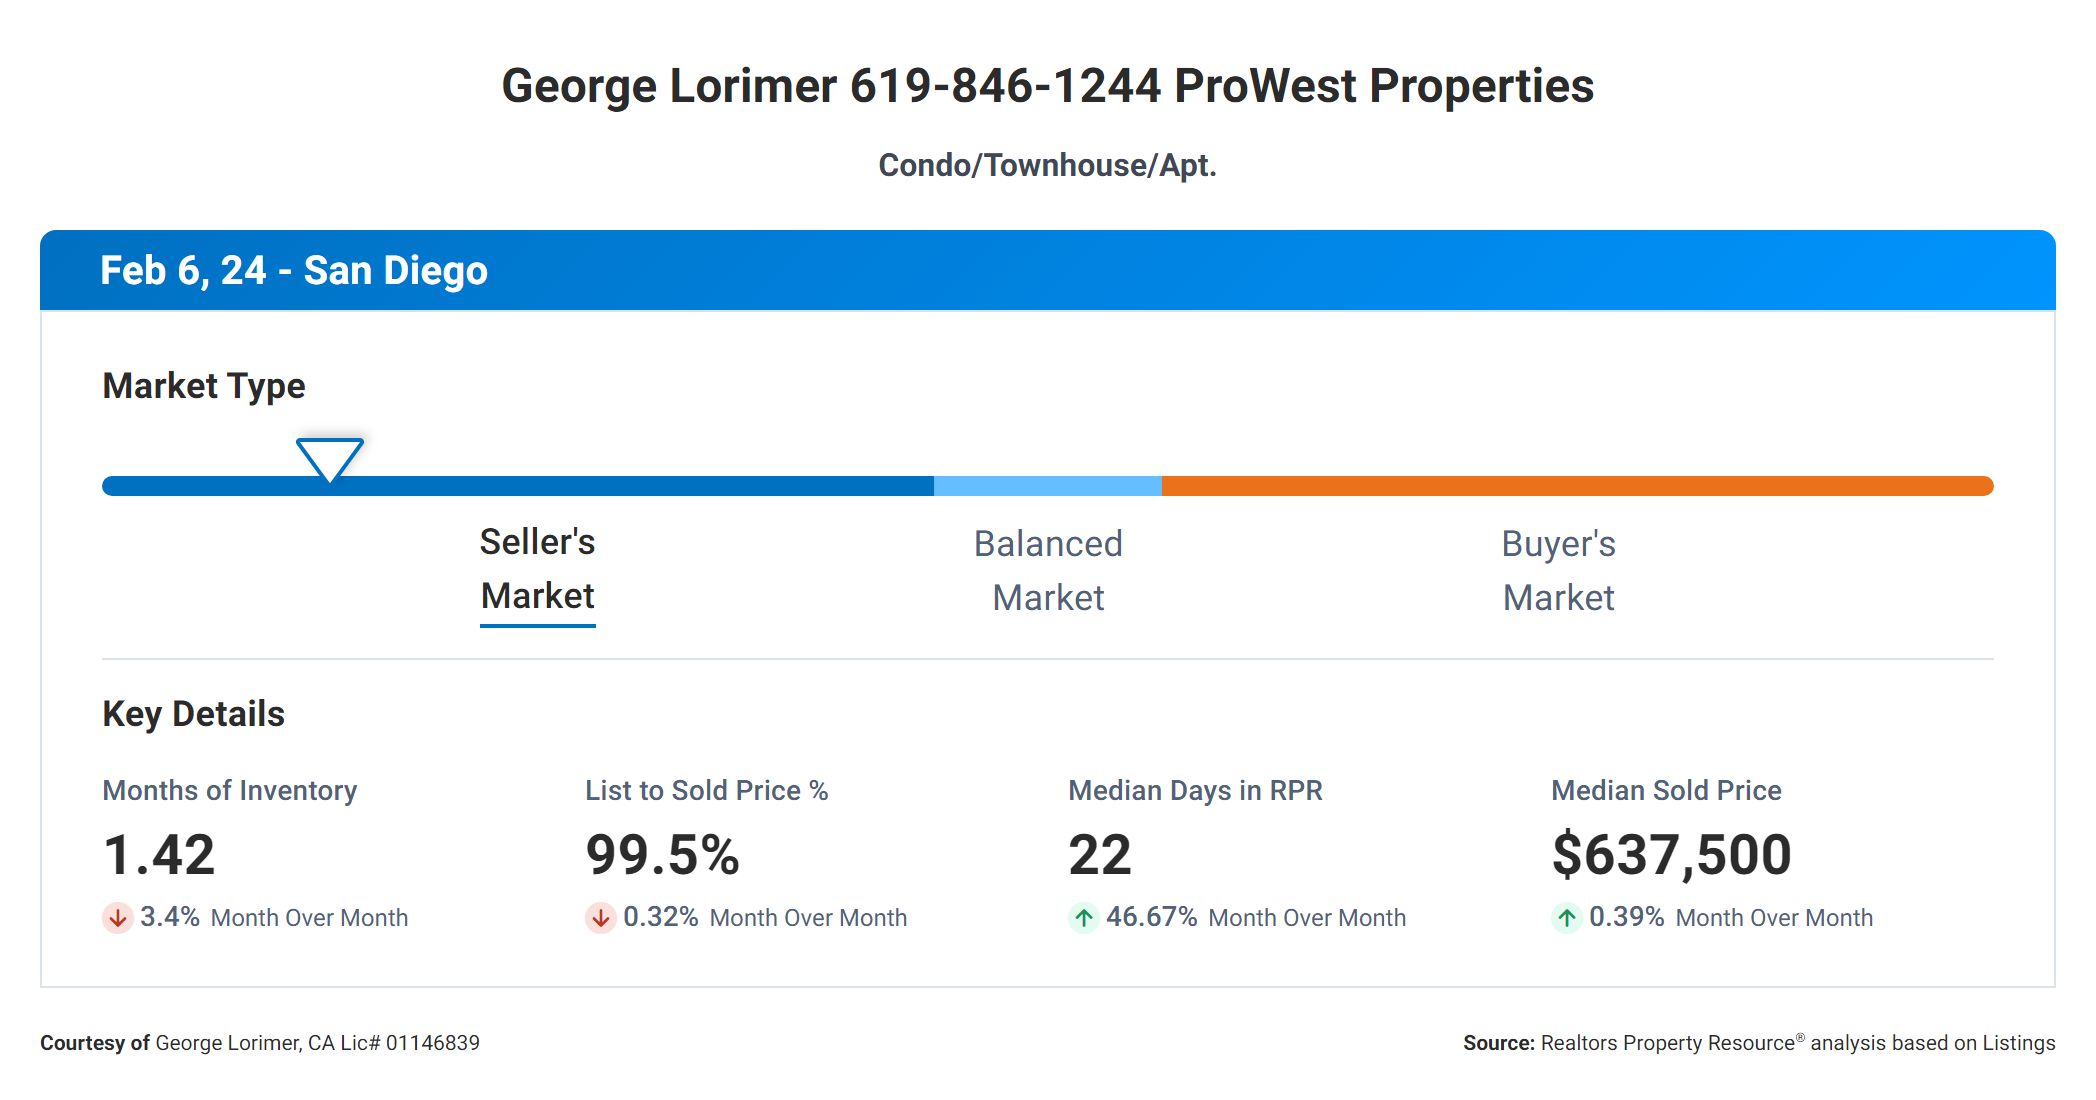Click the dark blue Seller's bar segment

pos(600,486)
